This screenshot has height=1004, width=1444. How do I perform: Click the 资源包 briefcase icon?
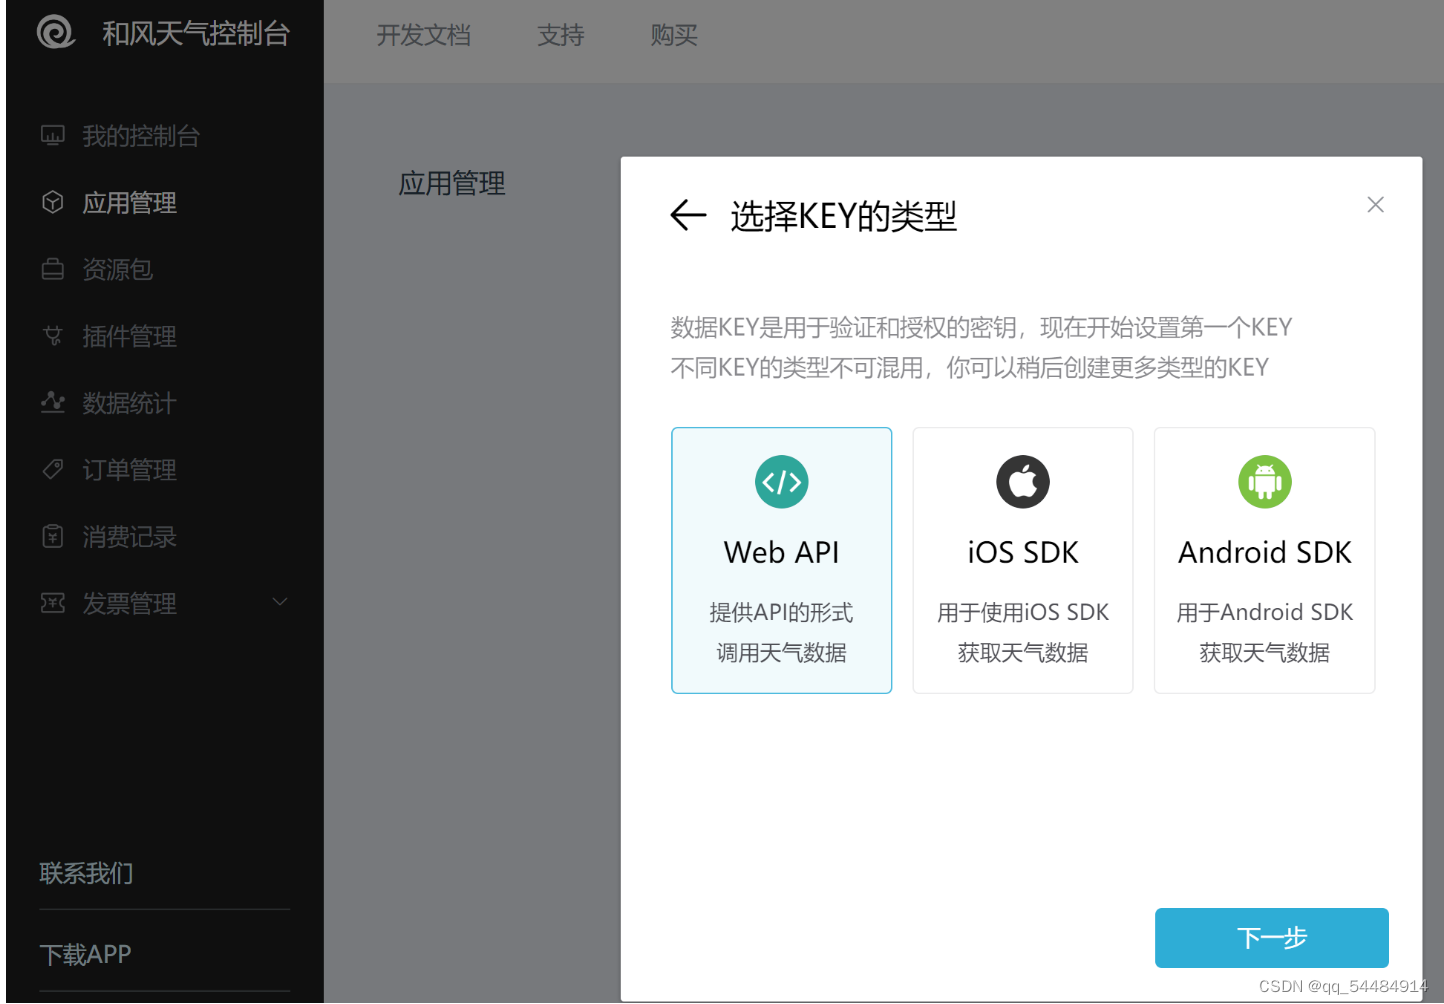pos(53,269)
